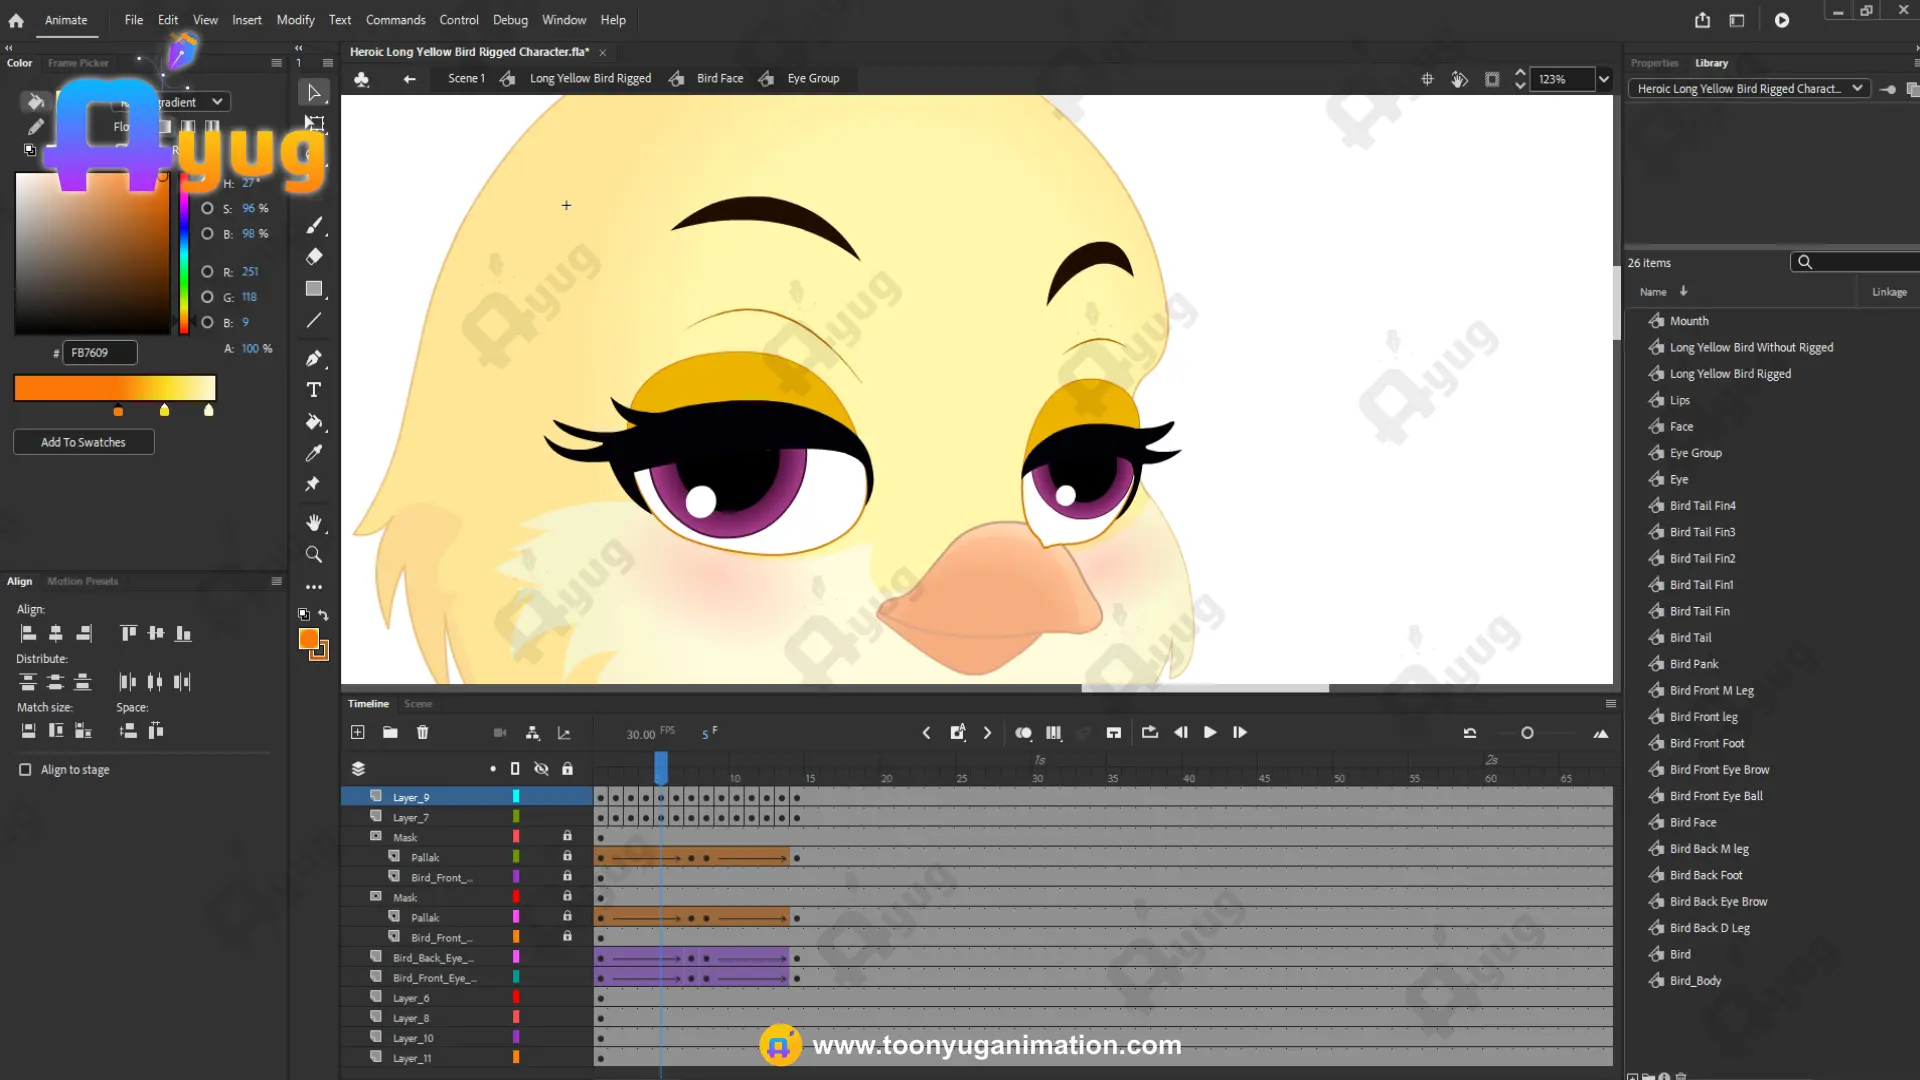This screenshot has height=1080, width=1920.
Task: Navigate to Scene 1 breadcrumb
Action: tap(466, 78)
